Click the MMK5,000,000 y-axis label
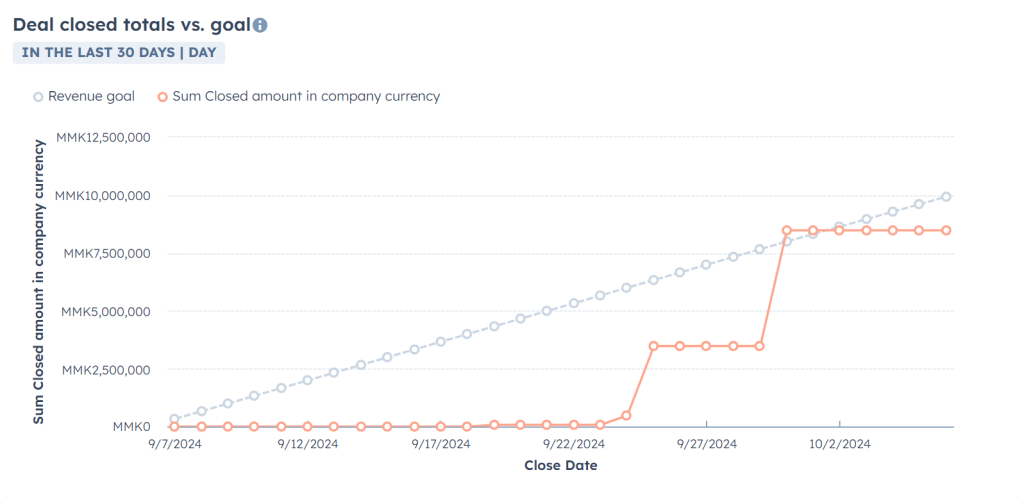Image resolution: width=1024 pixels, height=504 pixels. click(106, 311)
